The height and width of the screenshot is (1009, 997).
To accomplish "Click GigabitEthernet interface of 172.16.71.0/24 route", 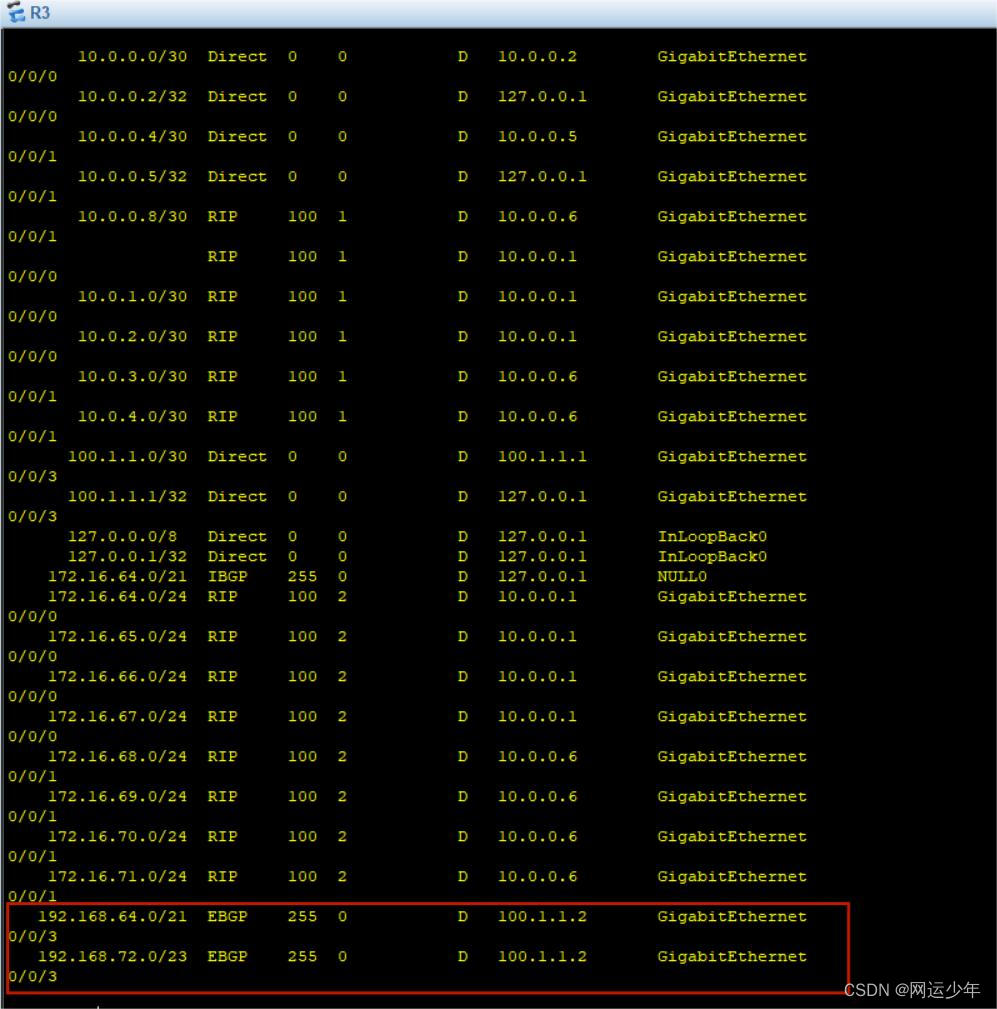I will pyautogui.click(x=732, y=876).
